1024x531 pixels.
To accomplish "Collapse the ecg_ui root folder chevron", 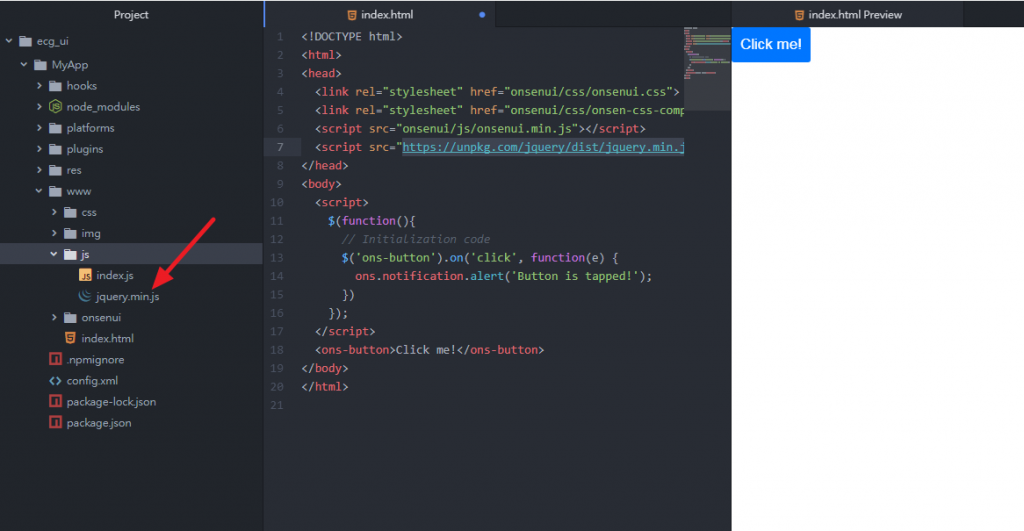I will [x=9, y=41].
